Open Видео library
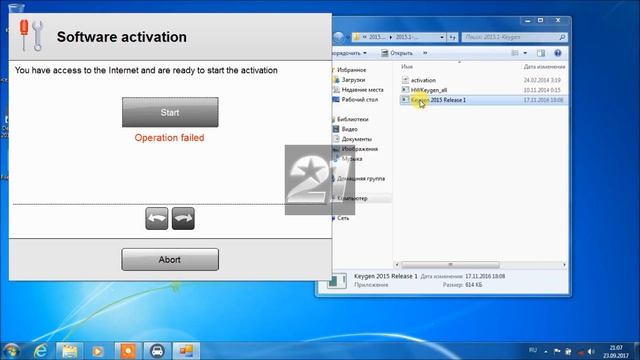 pyautogui.click(x=349, y=129)
